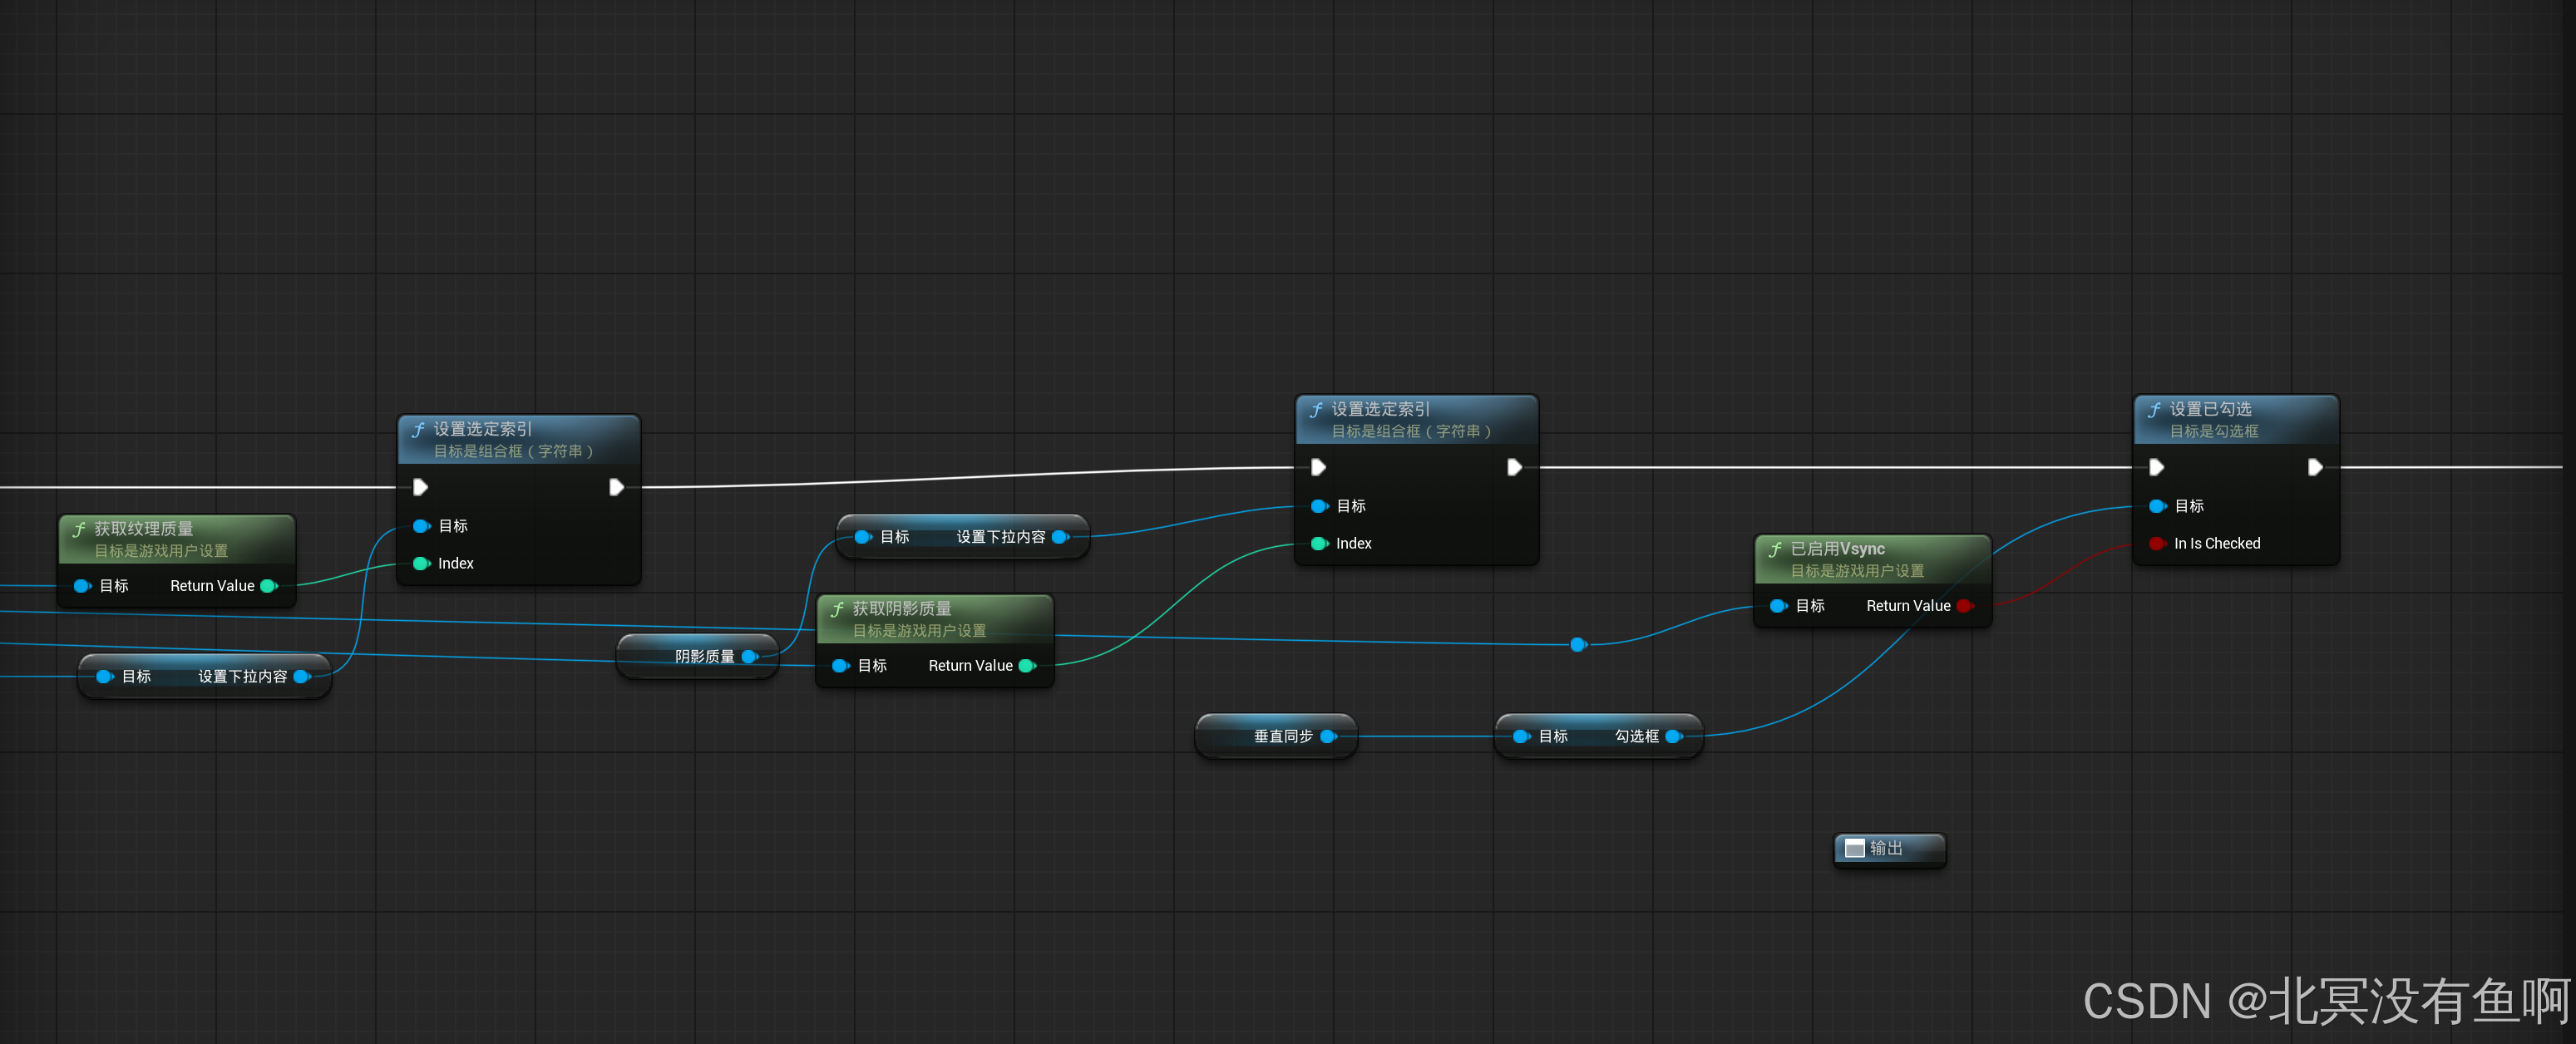Click 目标 pin on 设置已勾选 node
Image resolution: width=2576 pixels, height=1044 pixels.
click(2157, 506)
